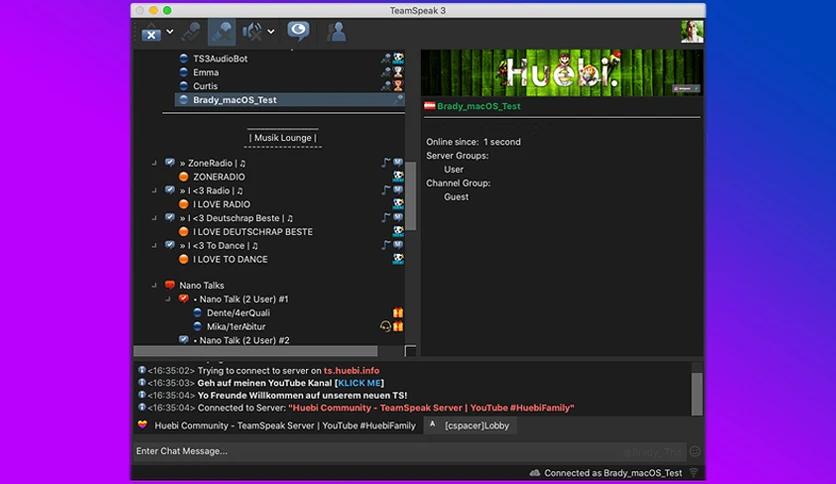Click the music note icon on the I <3 Radio row
836x484 pixels.
coord(386,190)
